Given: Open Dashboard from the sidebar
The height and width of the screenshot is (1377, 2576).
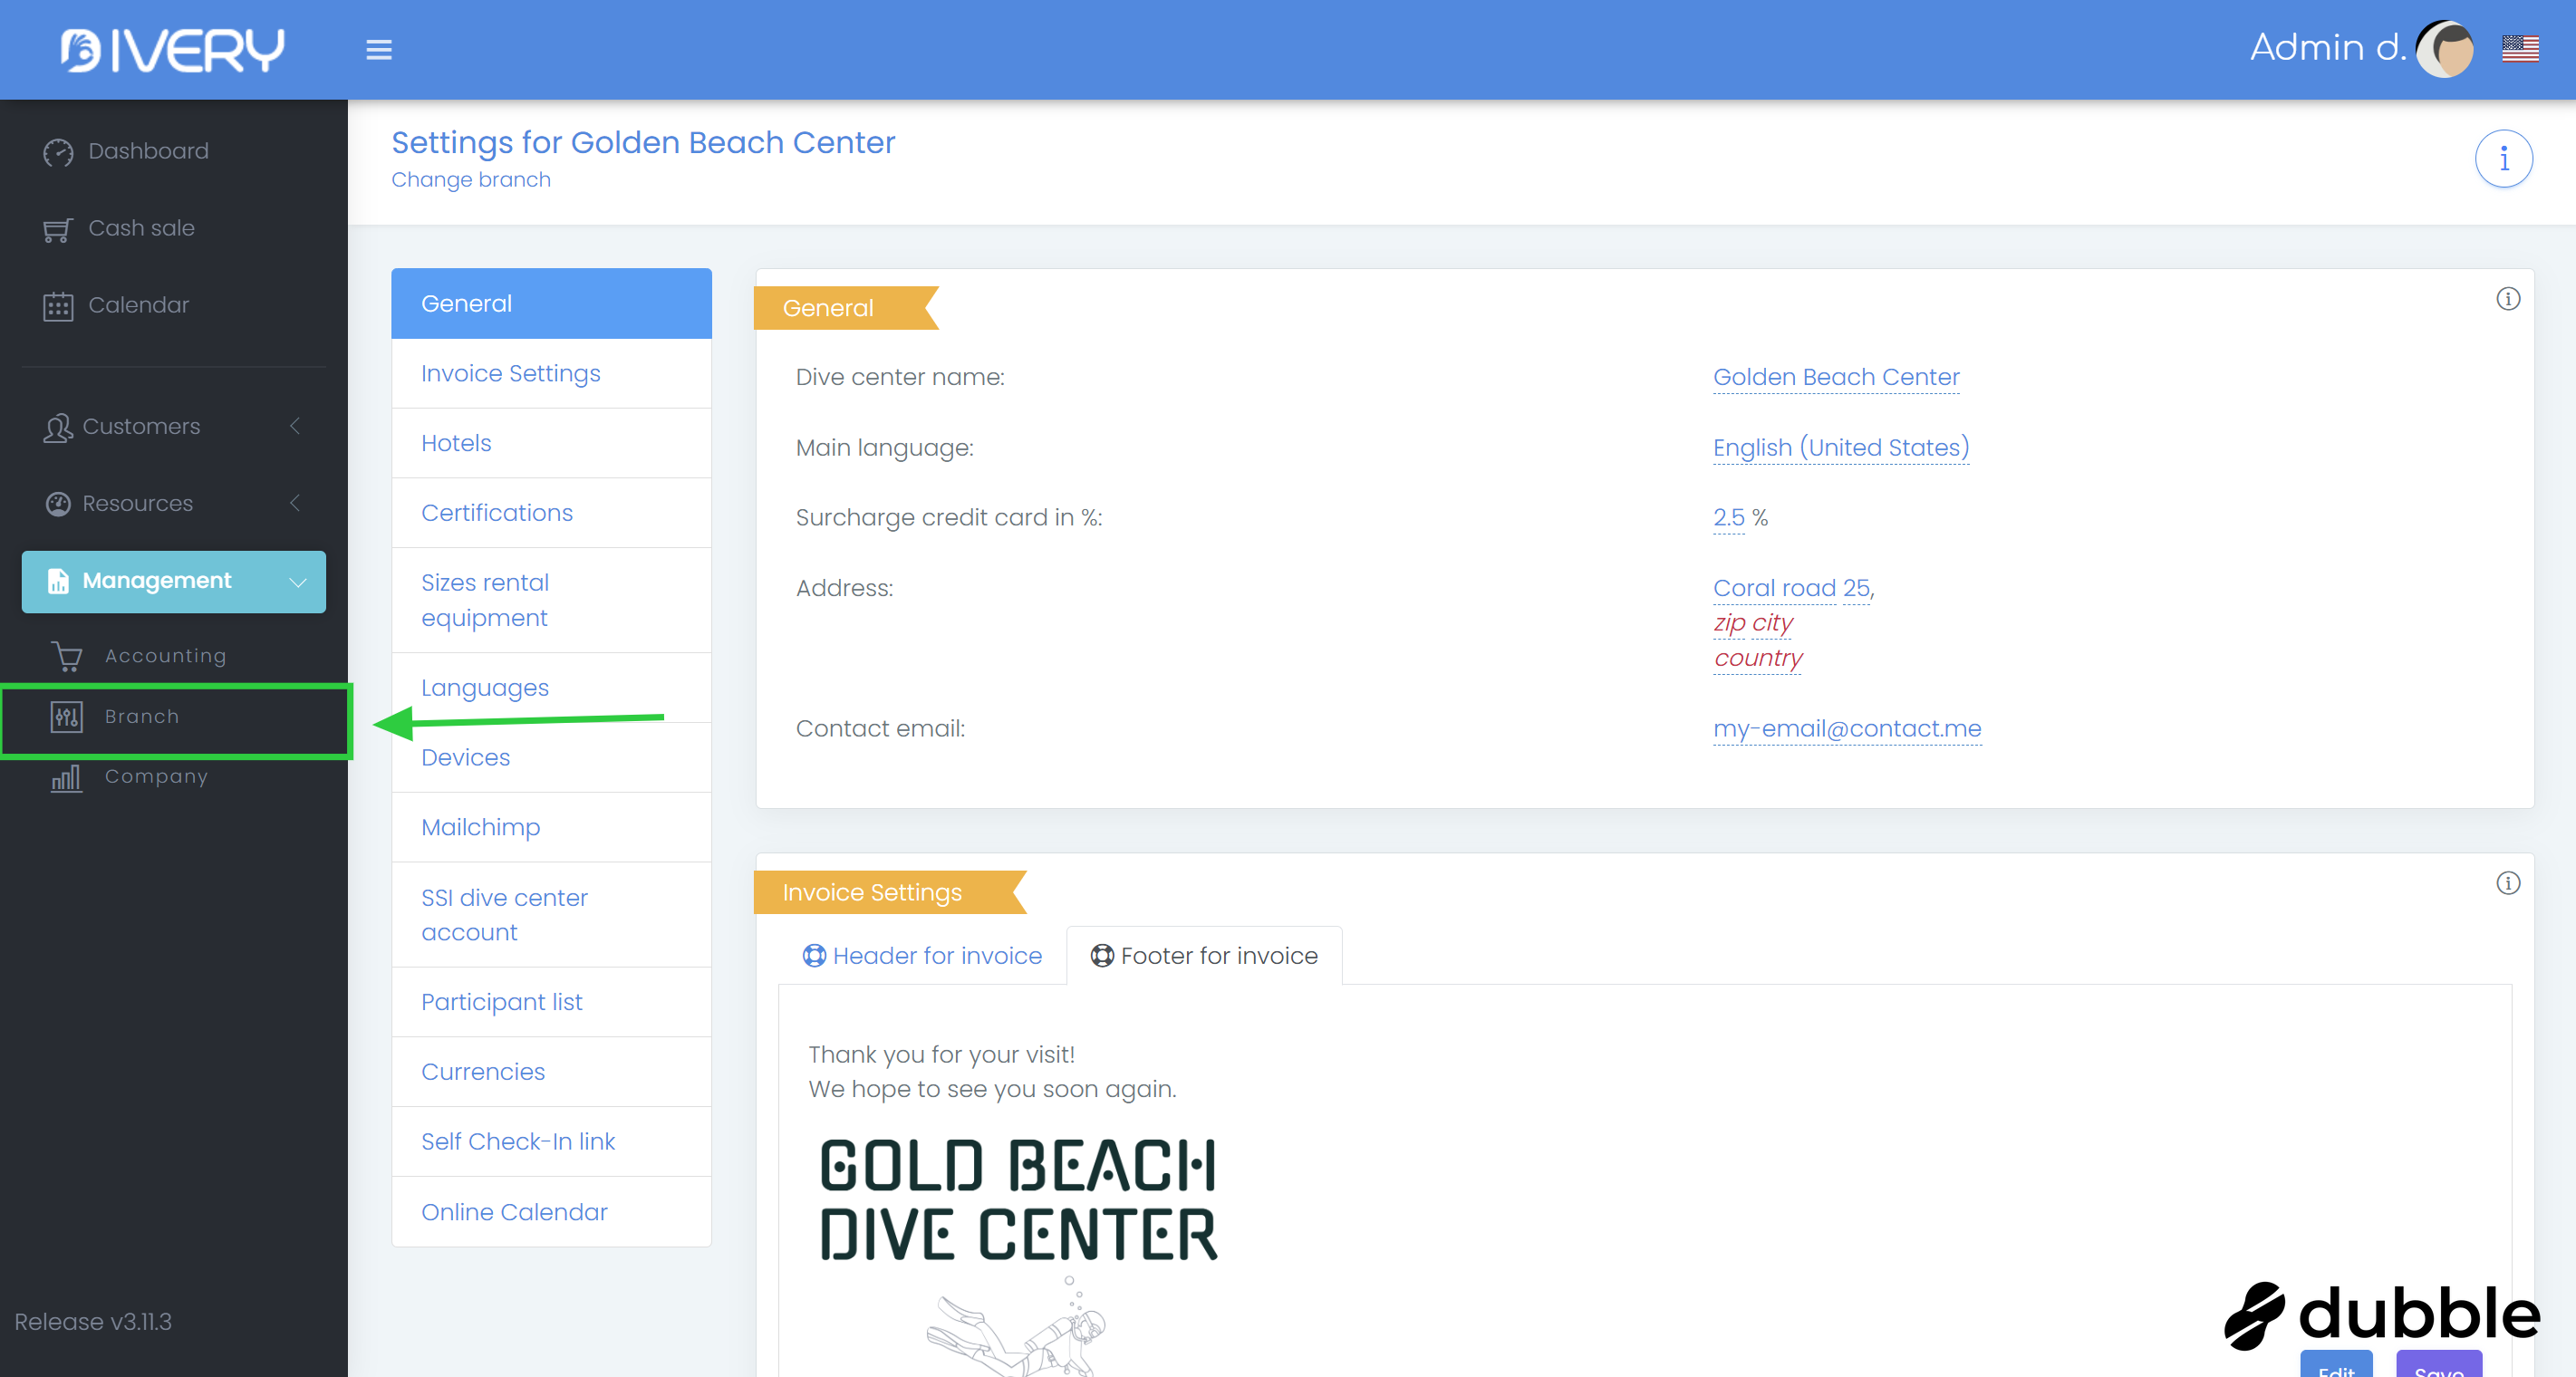Looking at the screenshot, I should pyautogui.click(x=148, y=151).
